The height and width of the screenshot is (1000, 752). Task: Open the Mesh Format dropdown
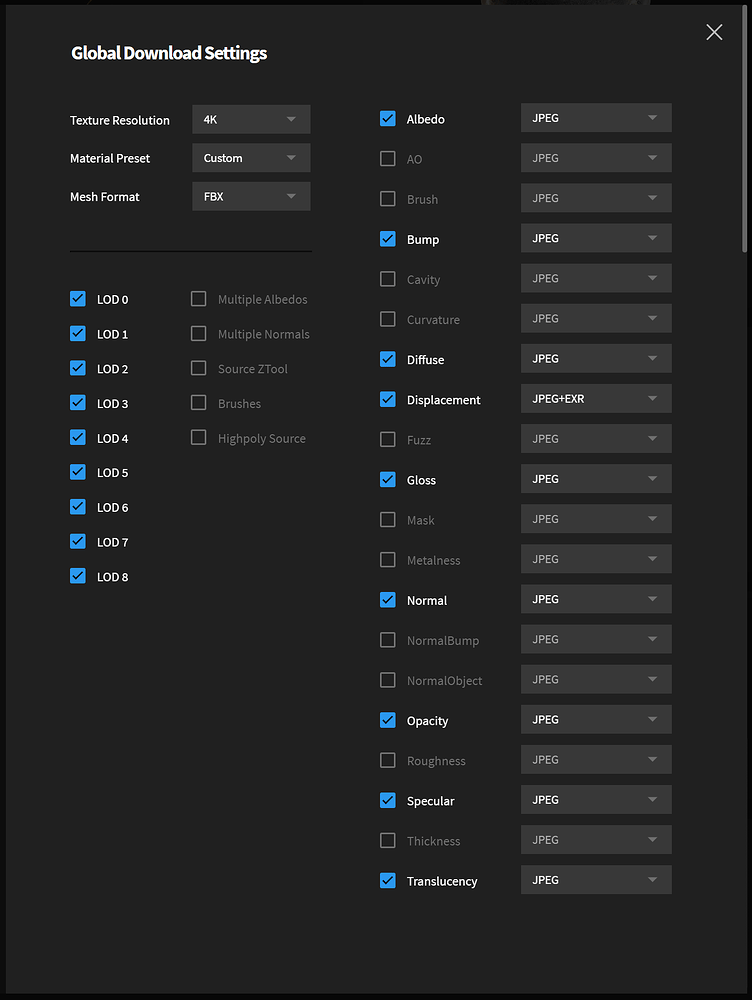[x=251, y=197]
